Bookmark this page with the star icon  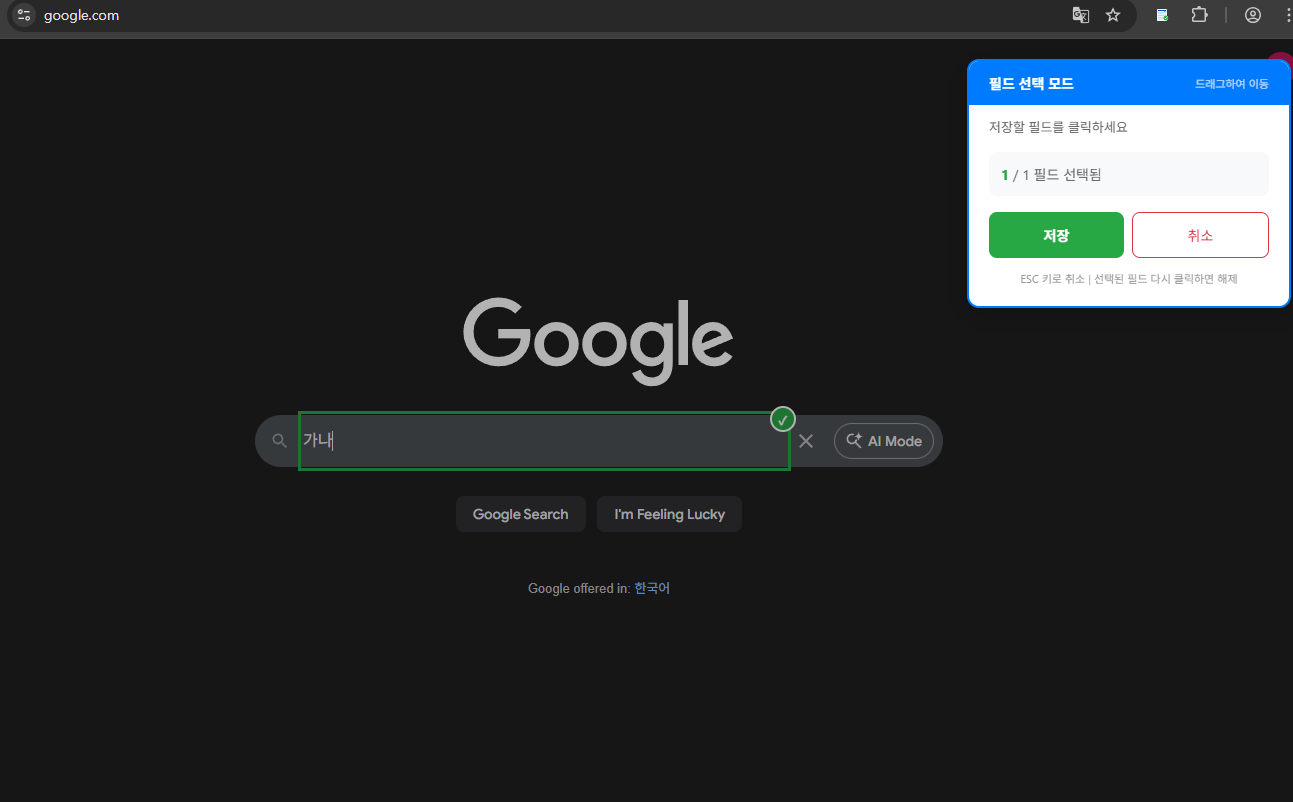(x=1113, y=15)
